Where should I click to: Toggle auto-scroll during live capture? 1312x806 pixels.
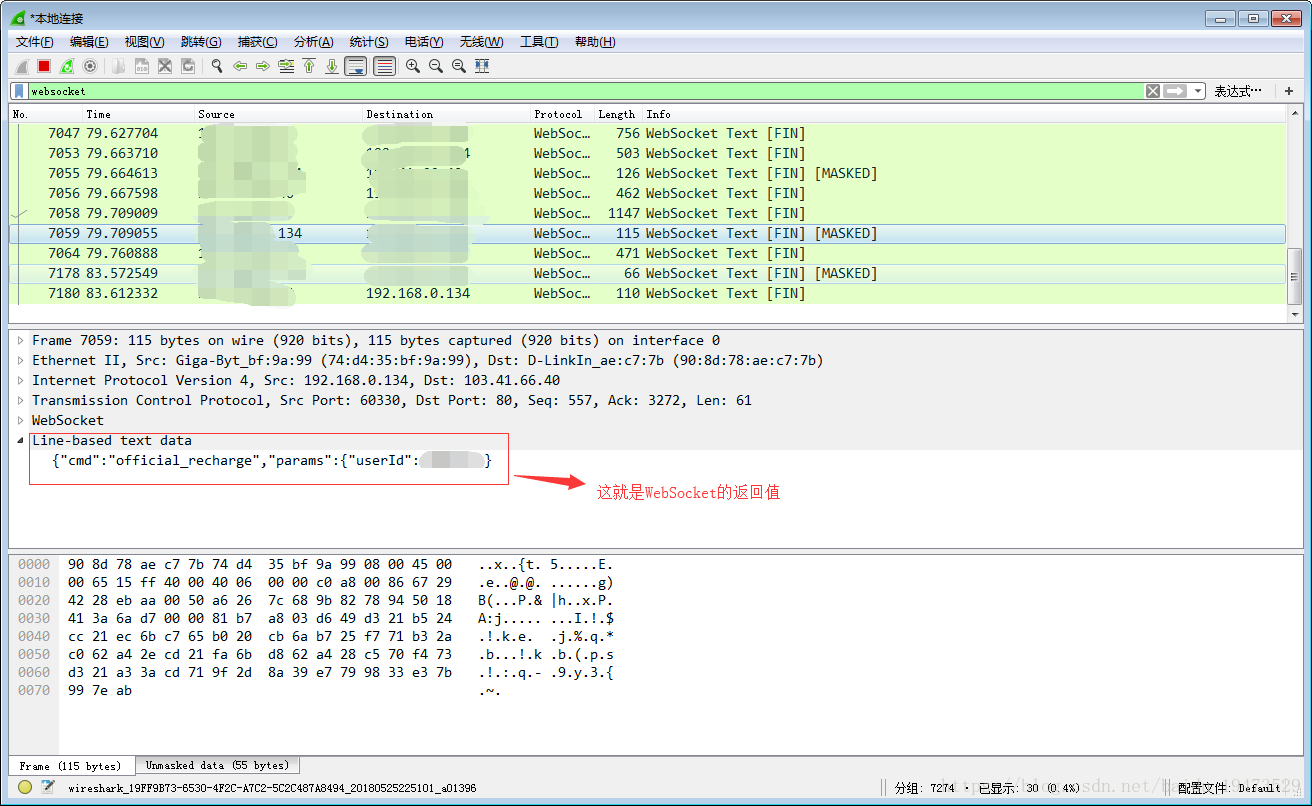(x=355, y=66)
